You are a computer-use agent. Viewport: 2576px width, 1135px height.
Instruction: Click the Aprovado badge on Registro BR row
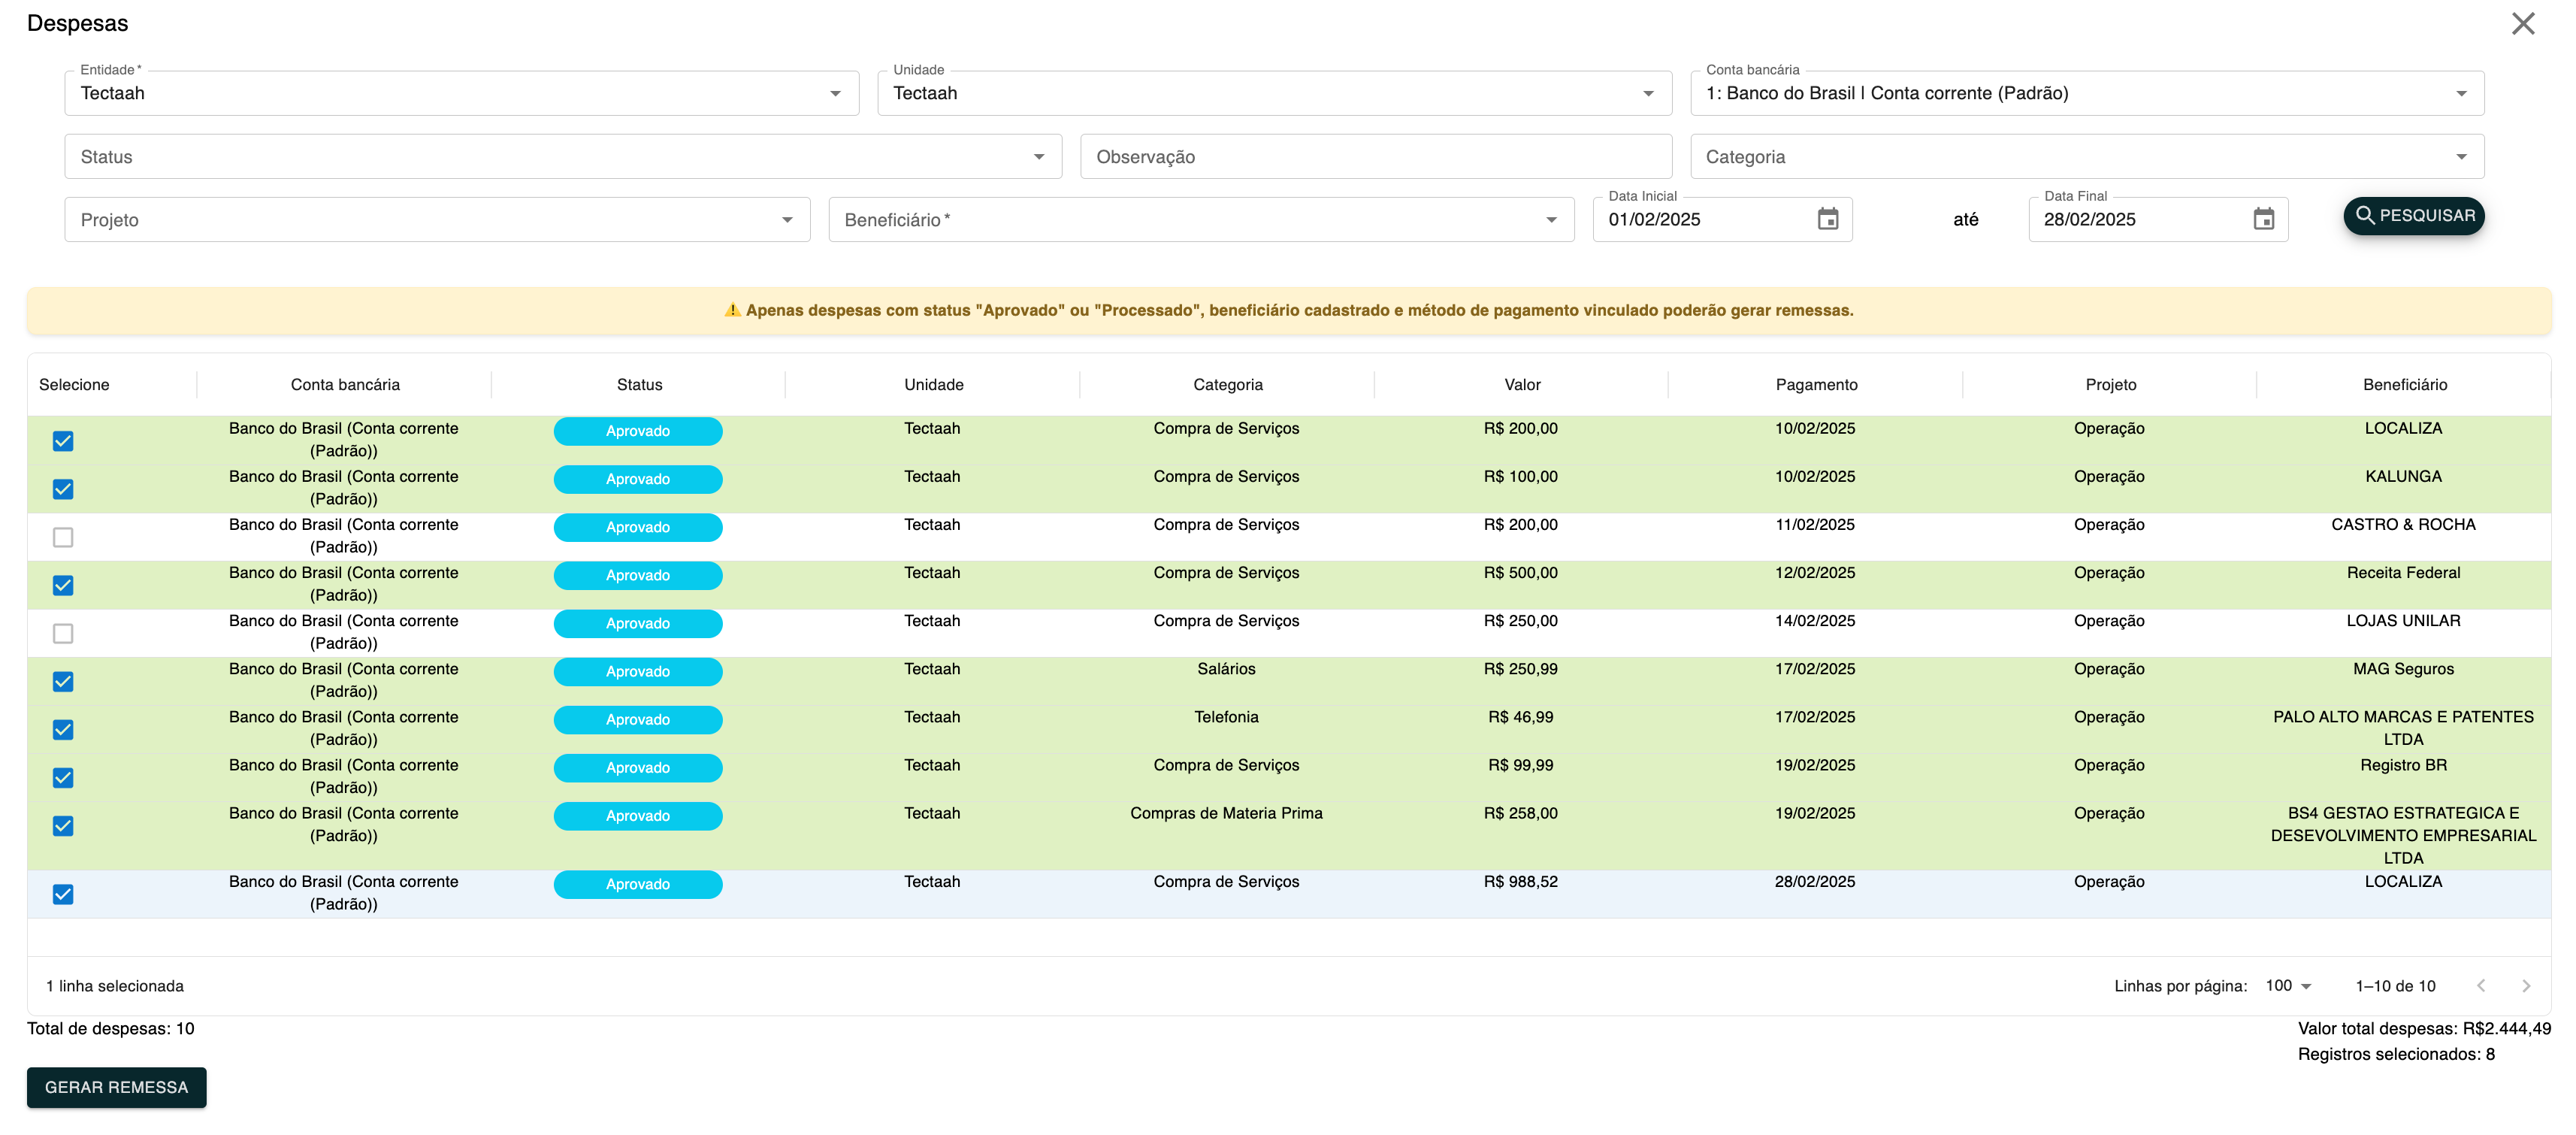pyautogui.click(x=638, y=768)
